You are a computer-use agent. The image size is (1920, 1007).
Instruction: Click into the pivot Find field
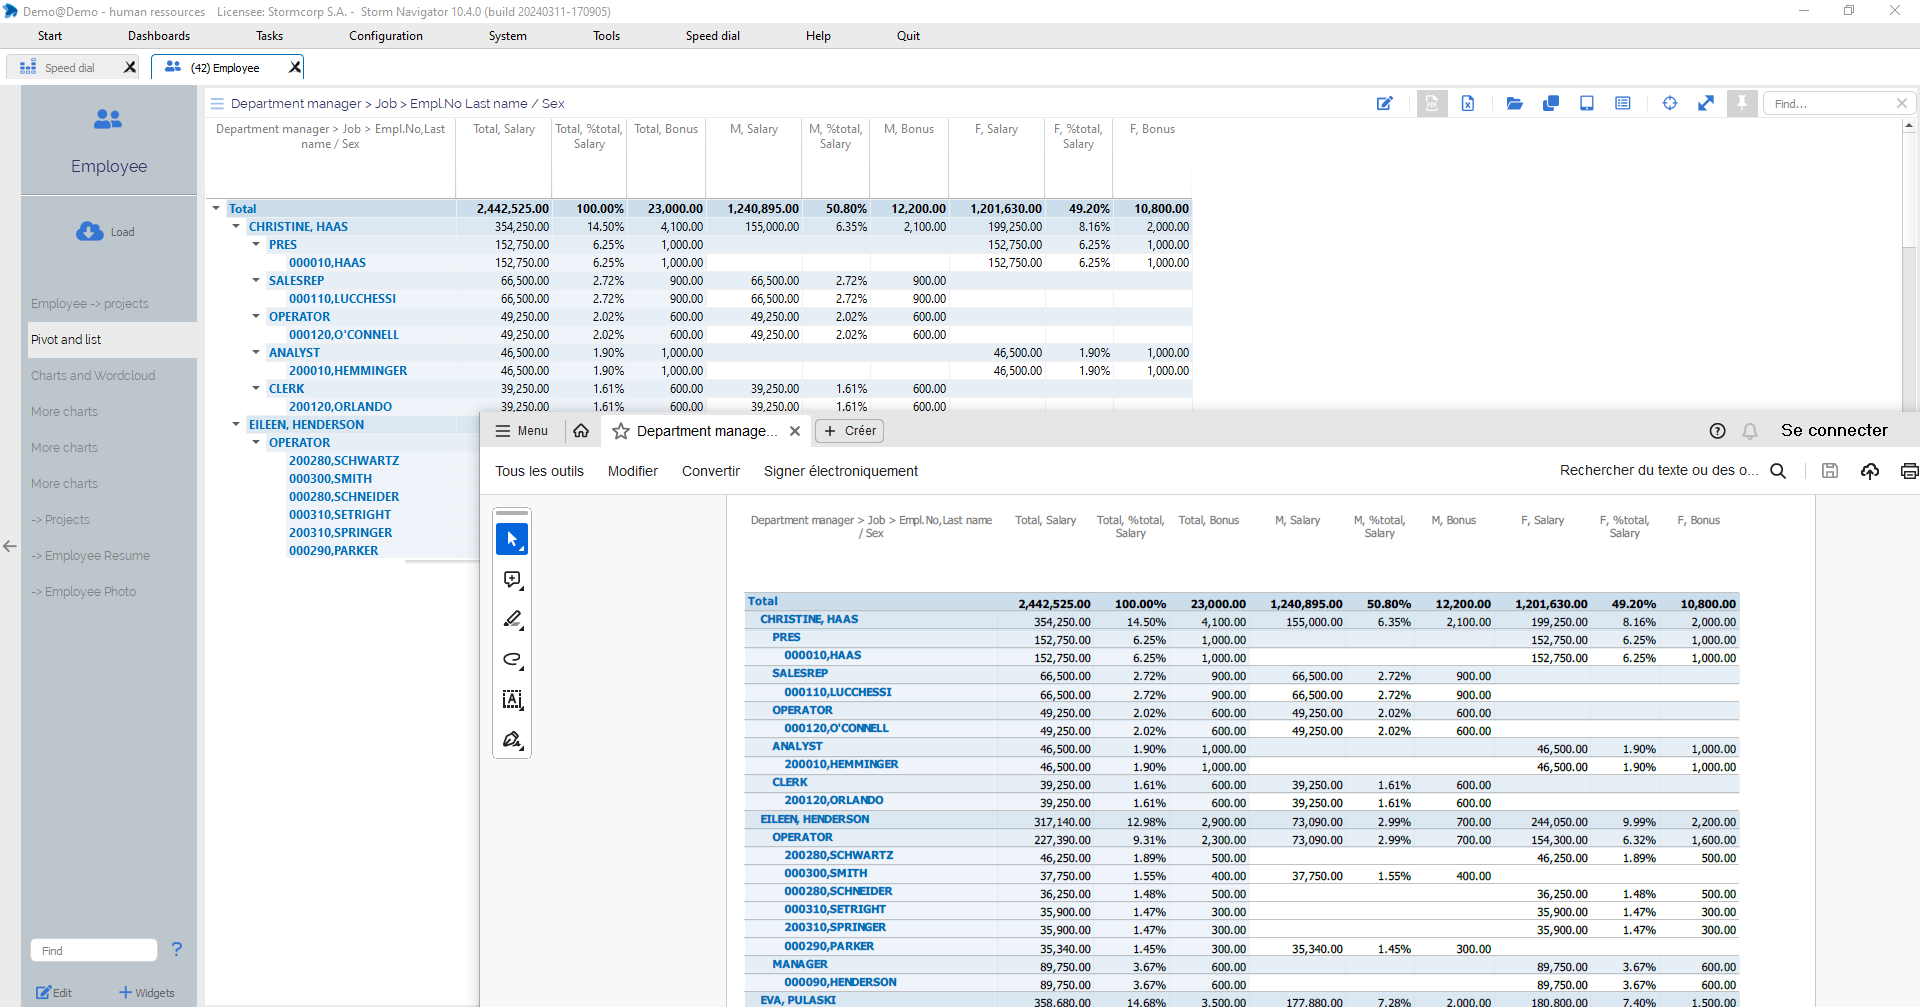coord(1828,103)
